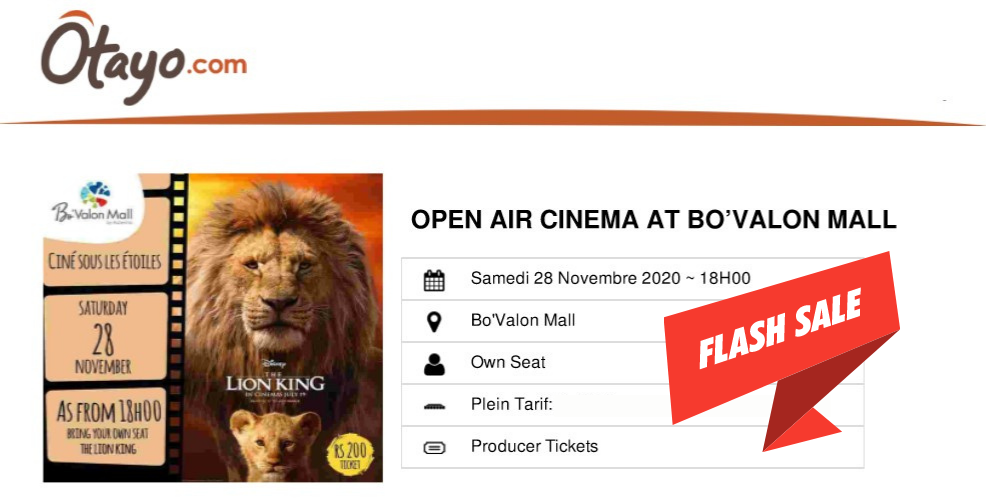Select the Bo'Valon Mall venue text
986x502 pixels.
(x=523, y=320)
